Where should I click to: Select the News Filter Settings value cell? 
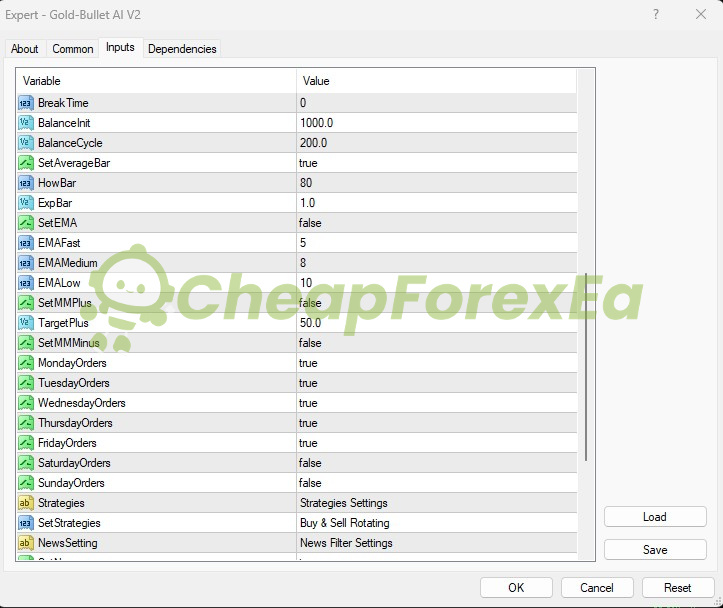click(x=437, y=543)
